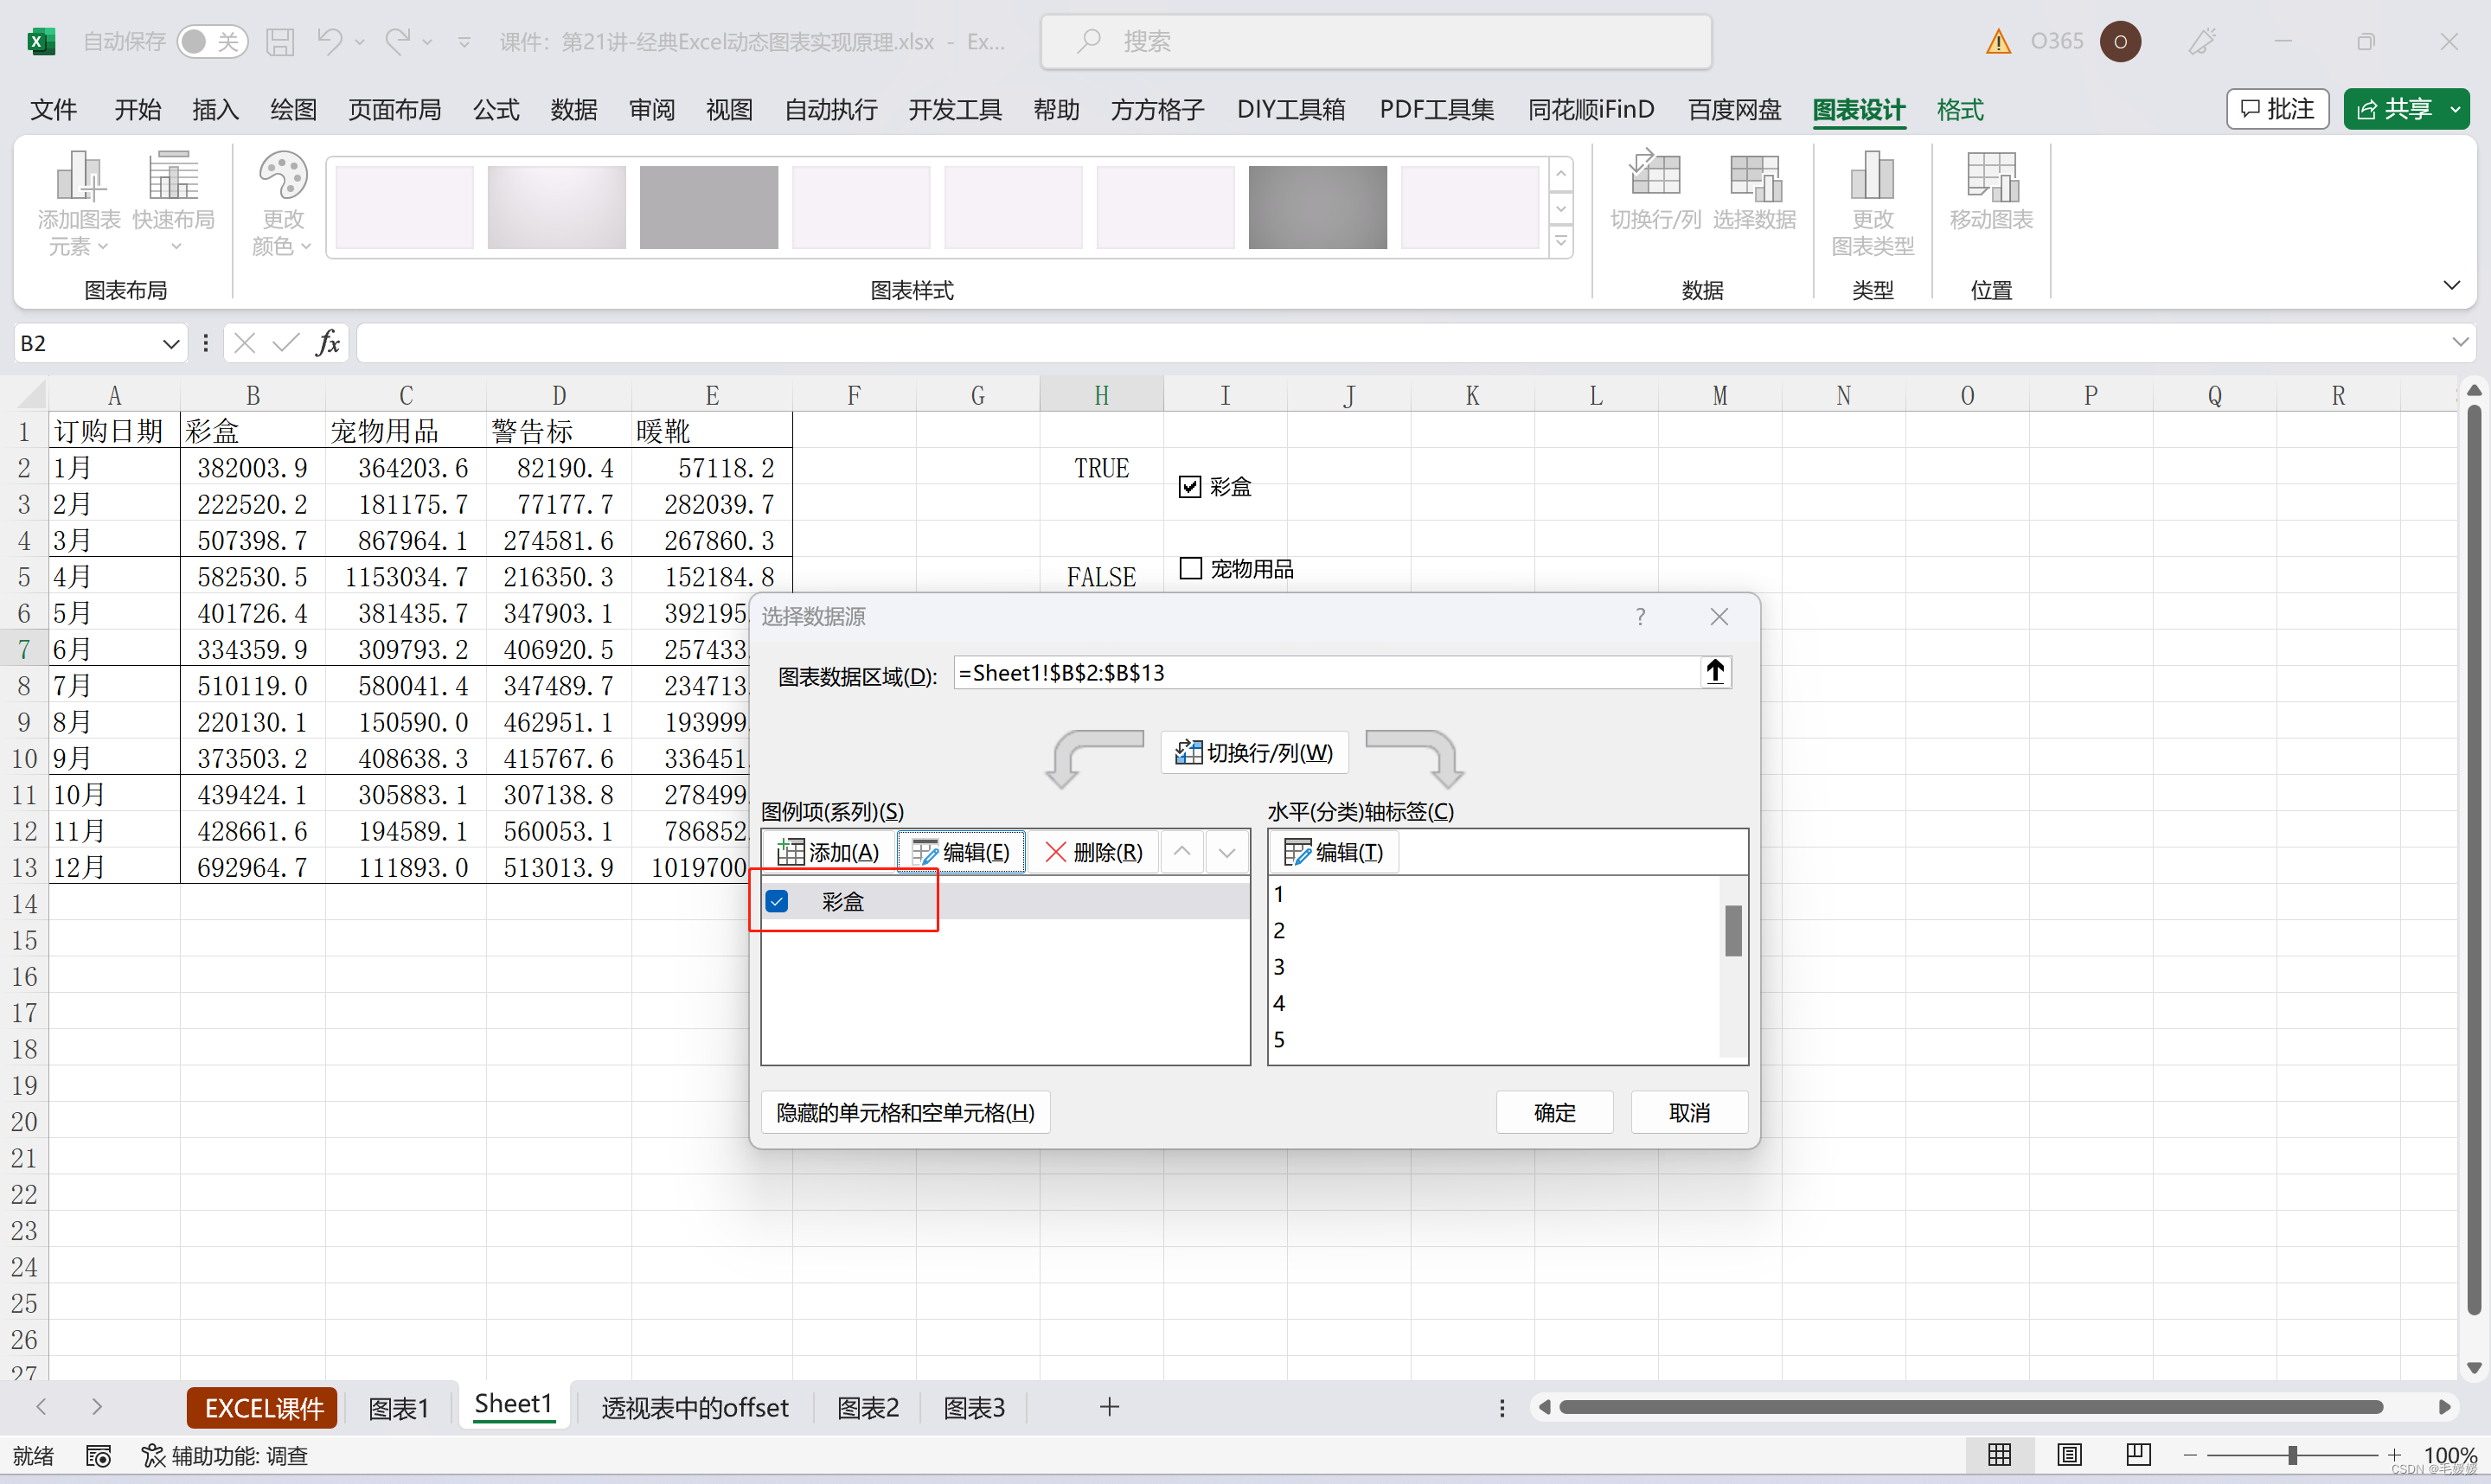Image resolution: width=2491 pixels, height=1484 pixels.
Task: Switch to Normal view in status bar
Action: click(x=2000, y=1455)
